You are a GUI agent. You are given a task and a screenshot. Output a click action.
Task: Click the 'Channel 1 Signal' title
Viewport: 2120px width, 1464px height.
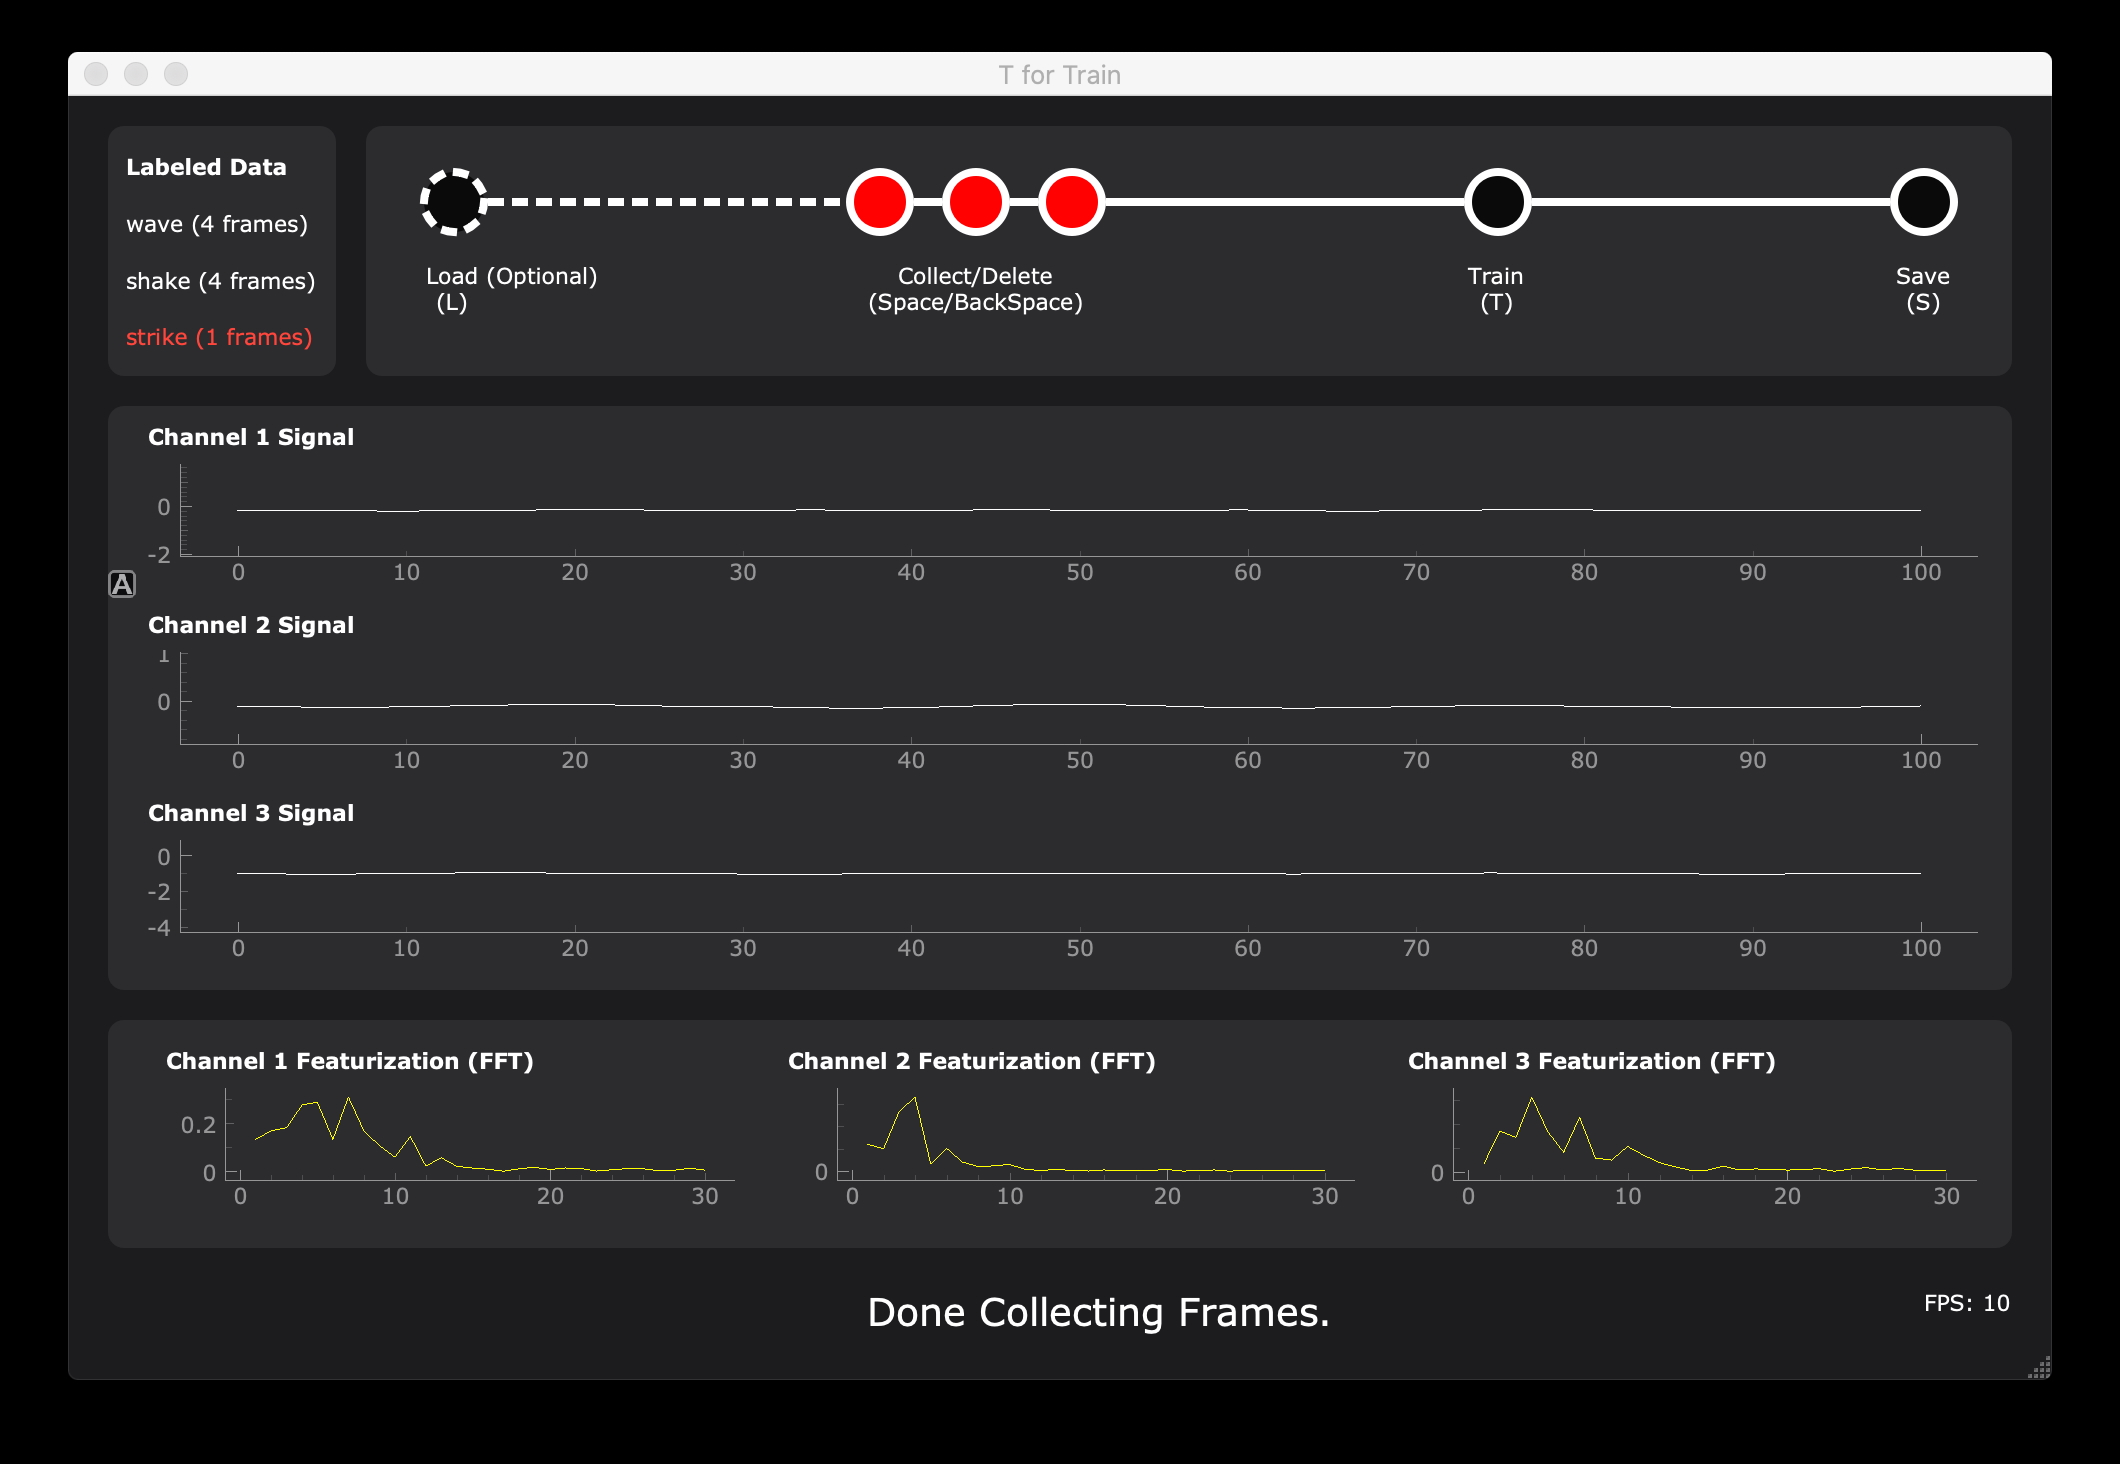[x=251, y=437]
